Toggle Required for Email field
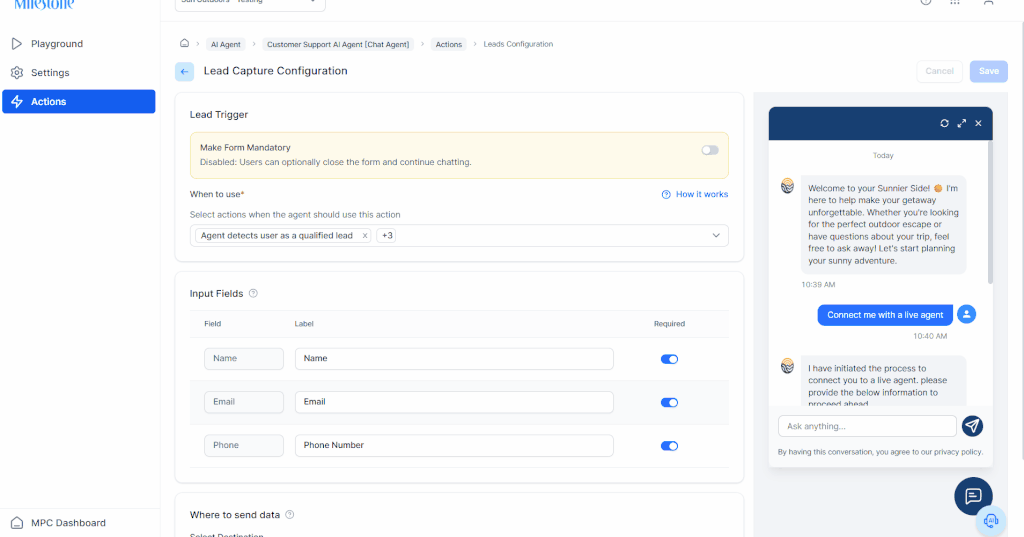Viewport: 1024px width, 537px height. 669,402
